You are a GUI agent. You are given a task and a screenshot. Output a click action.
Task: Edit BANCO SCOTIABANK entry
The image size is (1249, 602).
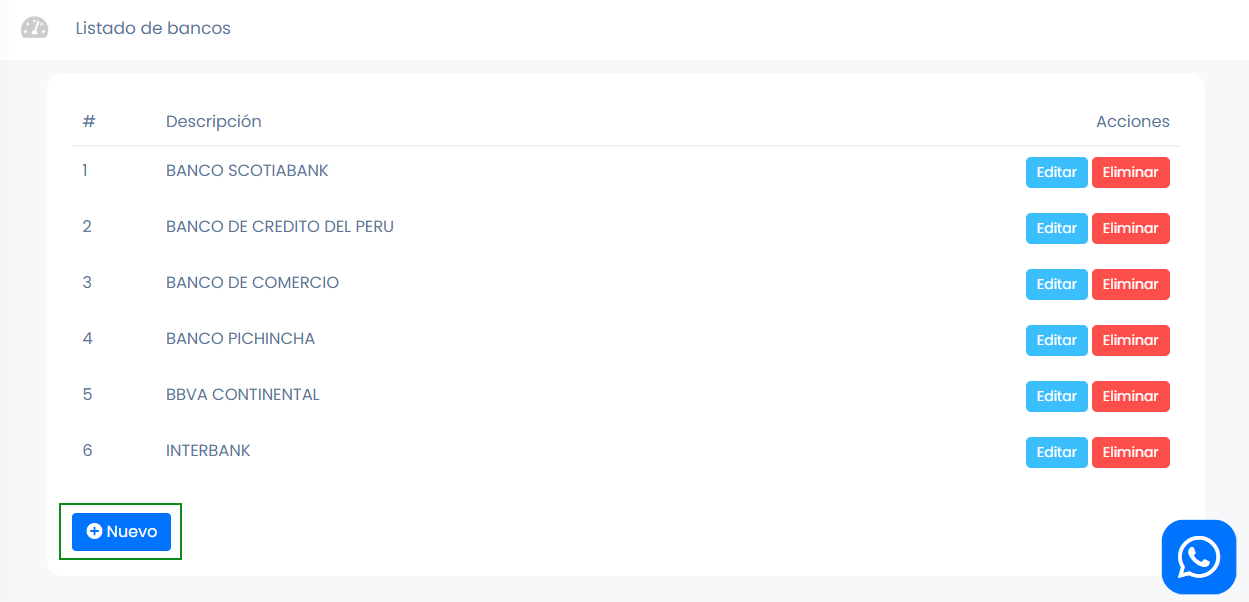click(x=1056, y=172)
